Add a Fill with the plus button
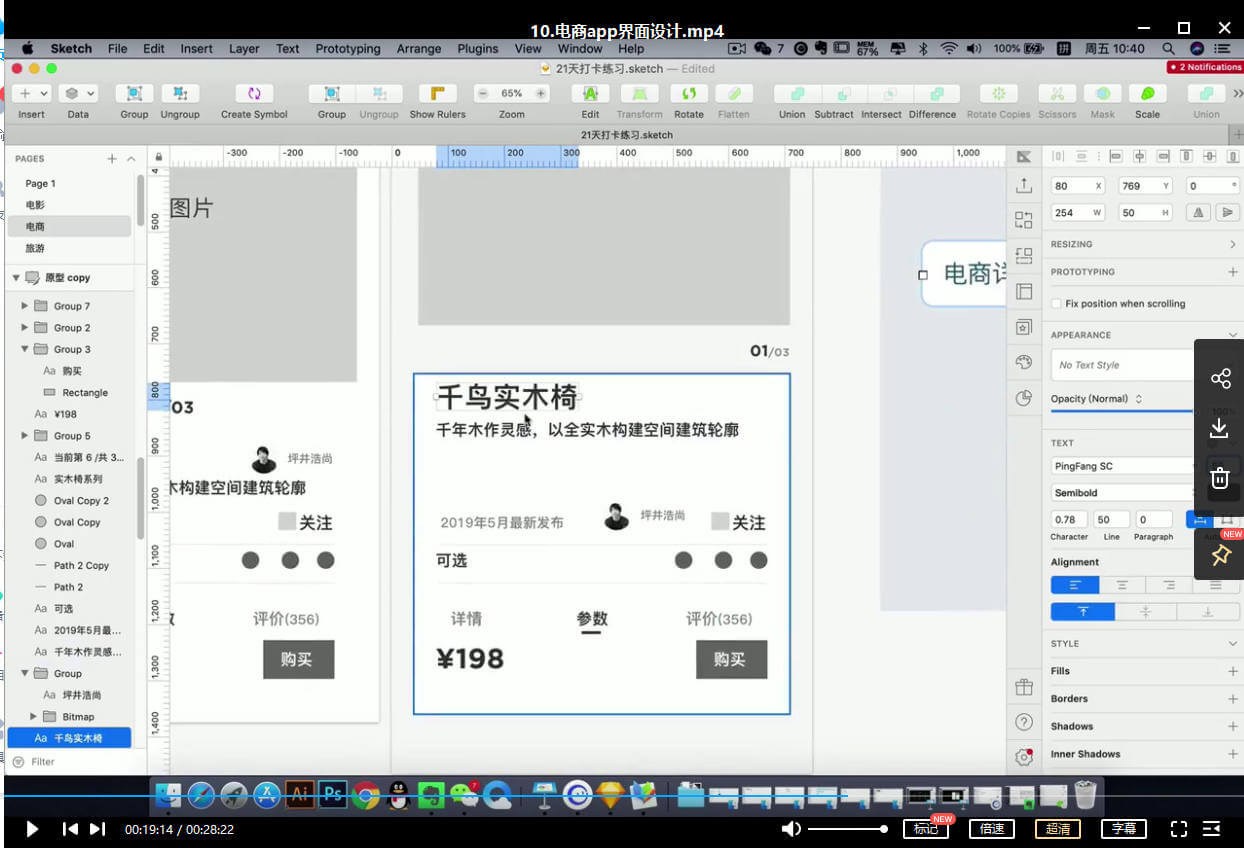Image resolution: width=1244 pixels, height=848 pixels. 1232,670
